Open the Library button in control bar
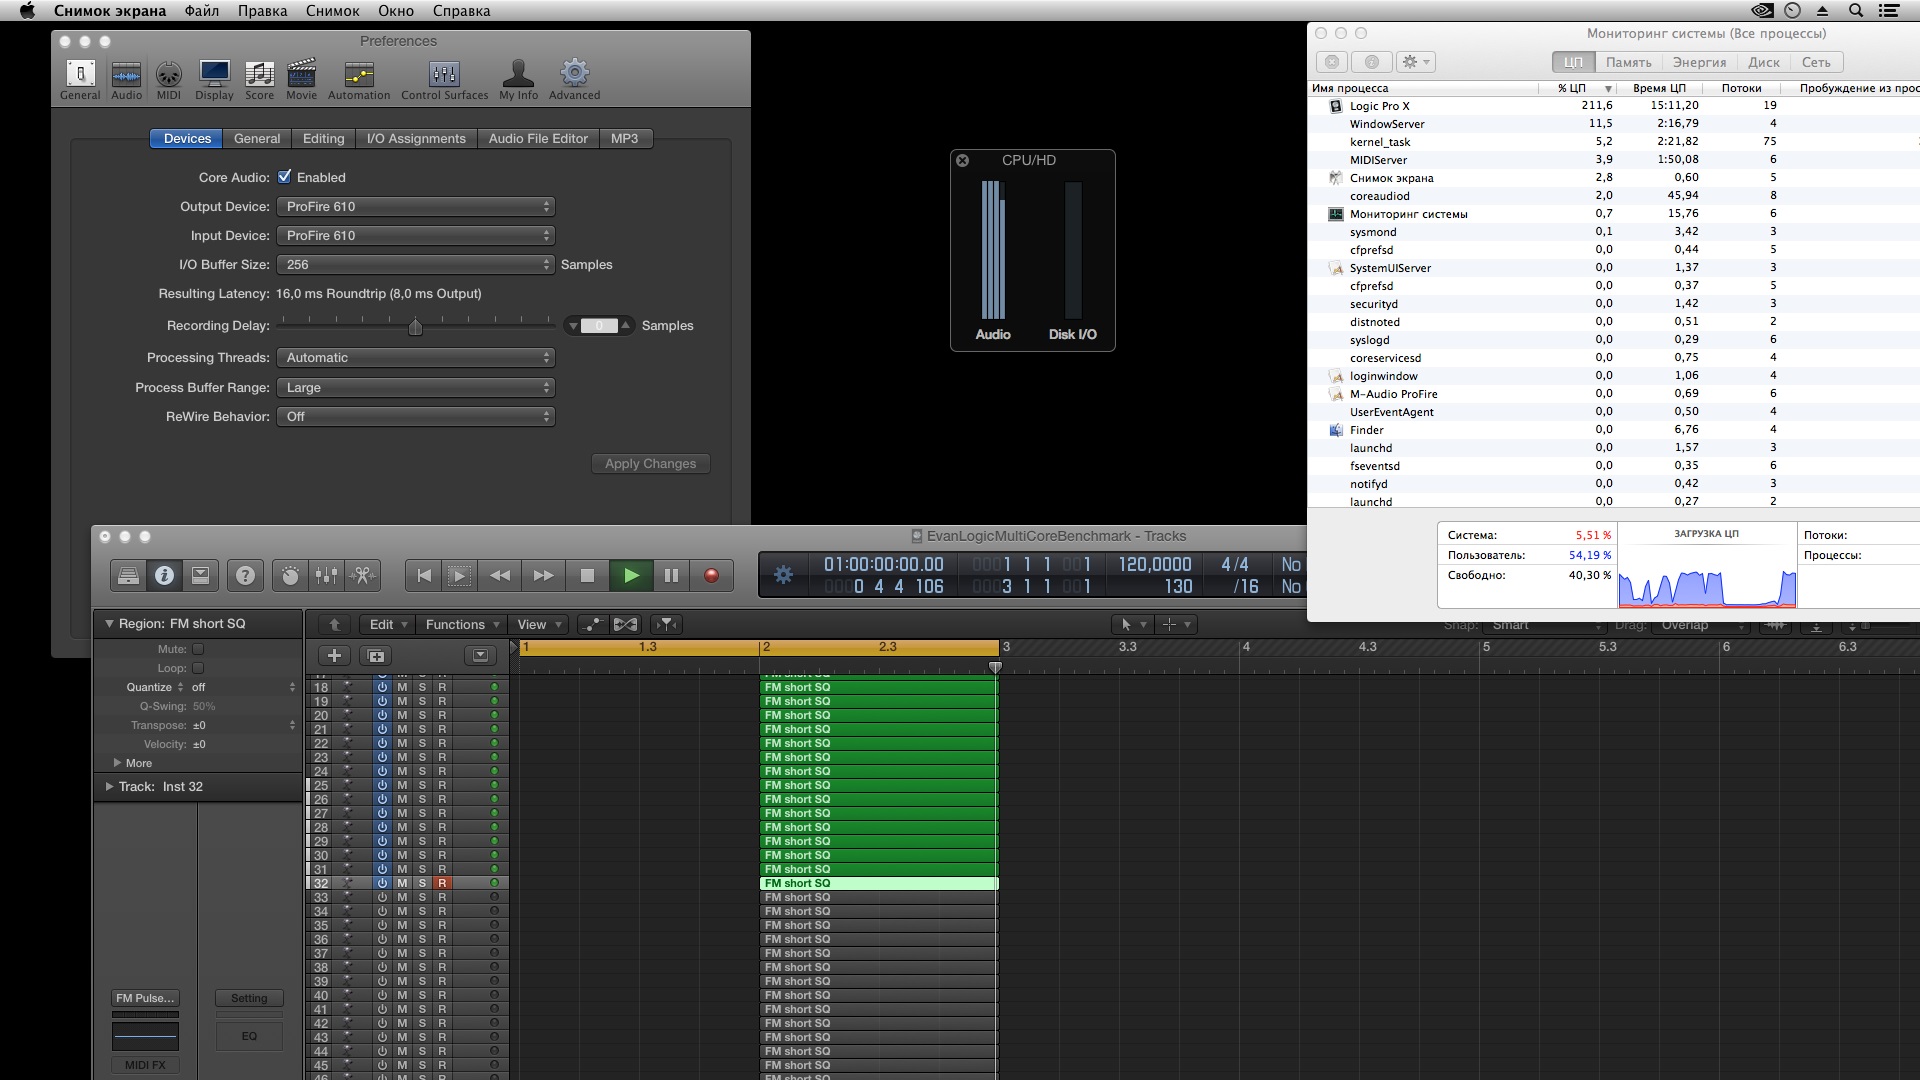The width and height of the screenshot is (1920, 1080). pyautogui.click(x=128, y=575)
